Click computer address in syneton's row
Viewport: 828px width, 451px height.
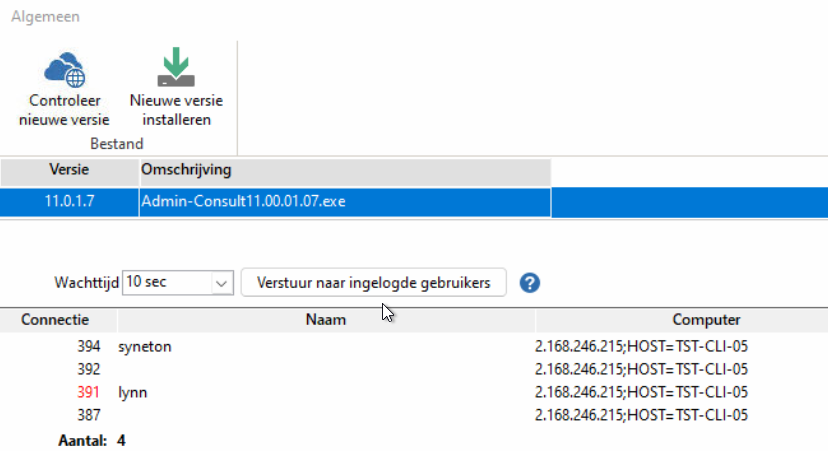(642, 347)
